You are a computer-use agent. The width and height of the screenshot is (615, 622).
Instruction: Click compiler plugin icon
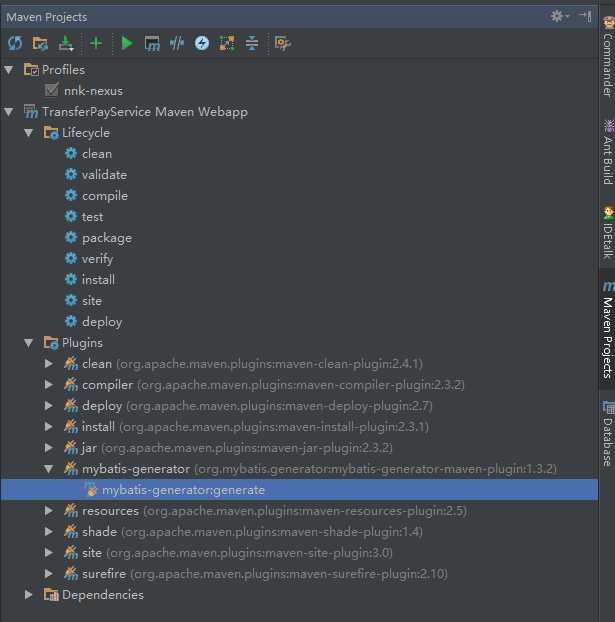[x=71, y=385]
